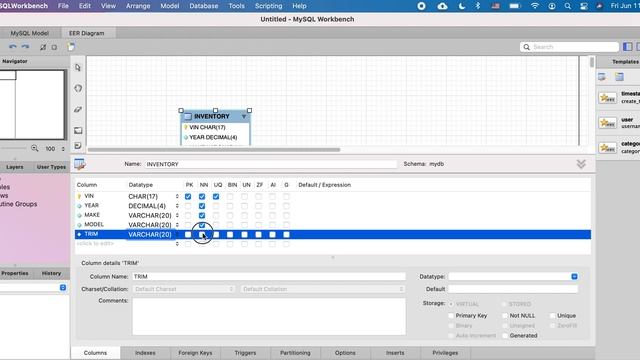Toggle Do Not Disturb moon icon
This screenshot has width=640, height=360.
click(462, 6)
